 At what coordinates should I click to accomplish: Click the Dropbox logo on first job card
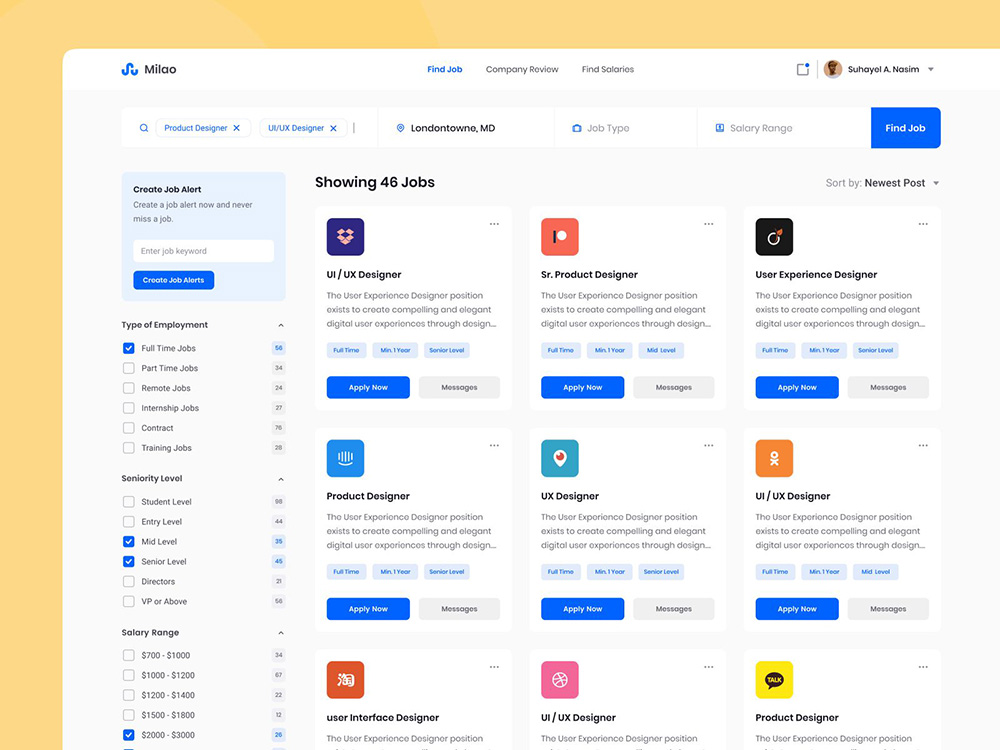(345, 237)
